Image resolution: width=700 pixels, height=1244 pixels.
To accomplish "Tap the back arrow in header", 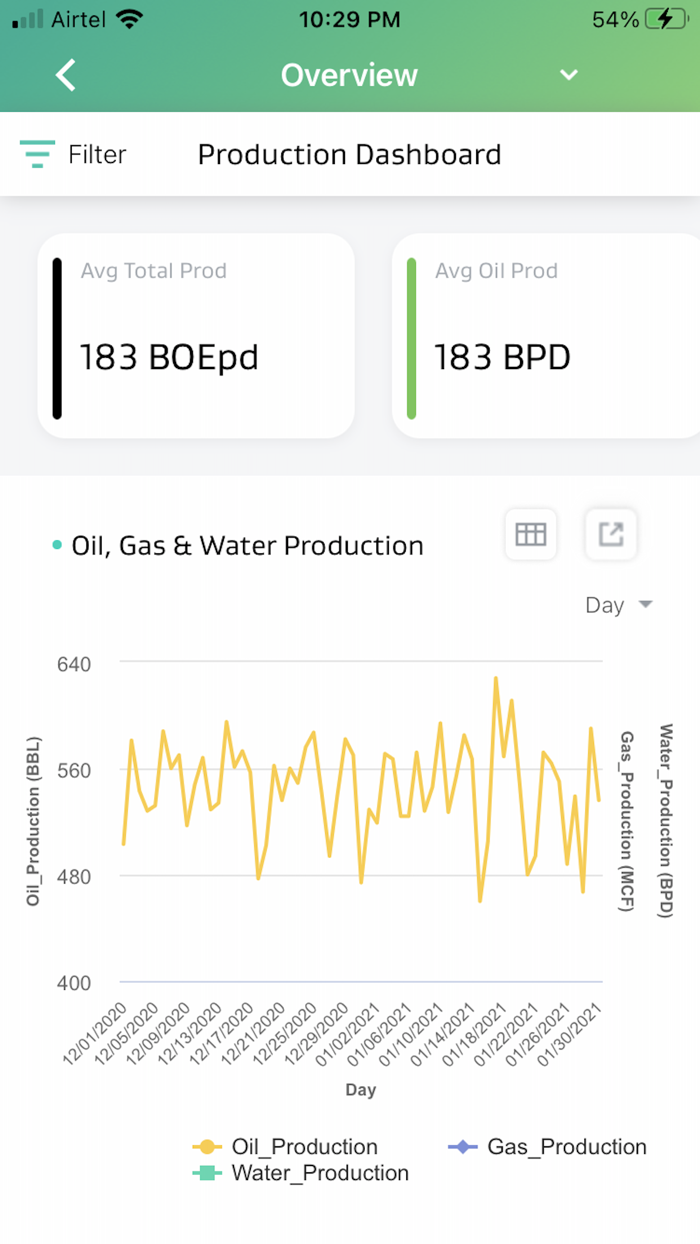I will pos(66,75).
